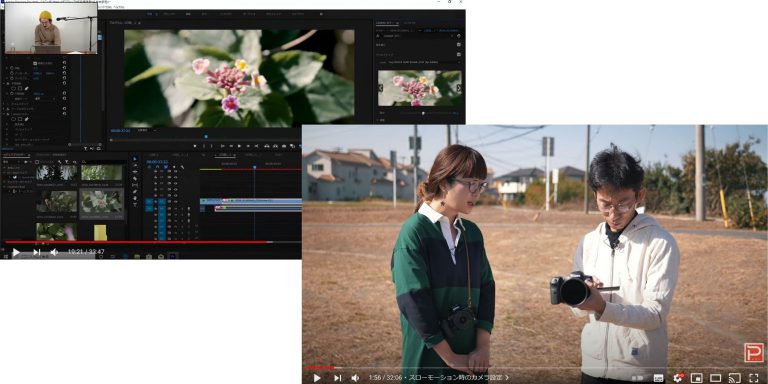Click the yellow color matte thumbnail
768x384 pixels.
click(x=100, y=232)
